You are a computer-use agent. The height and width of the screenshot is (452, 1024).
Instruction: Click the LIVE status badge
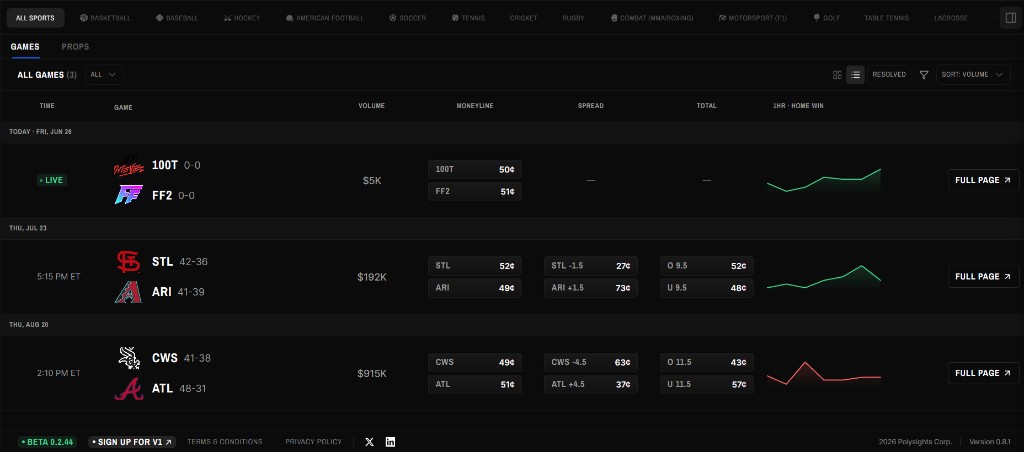(52, 180)
